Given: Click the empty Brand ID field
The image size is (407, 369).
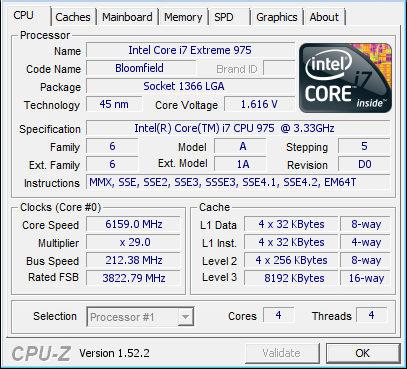Looking at the screenshot, I should tap(279, 68).
